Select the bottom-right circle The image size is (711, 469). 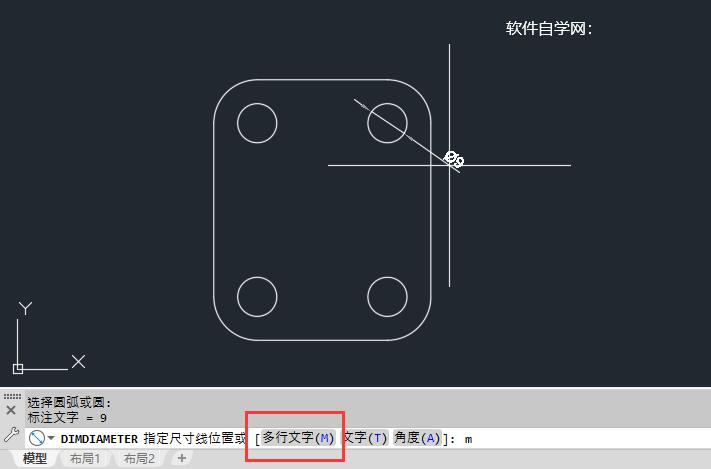387,297
